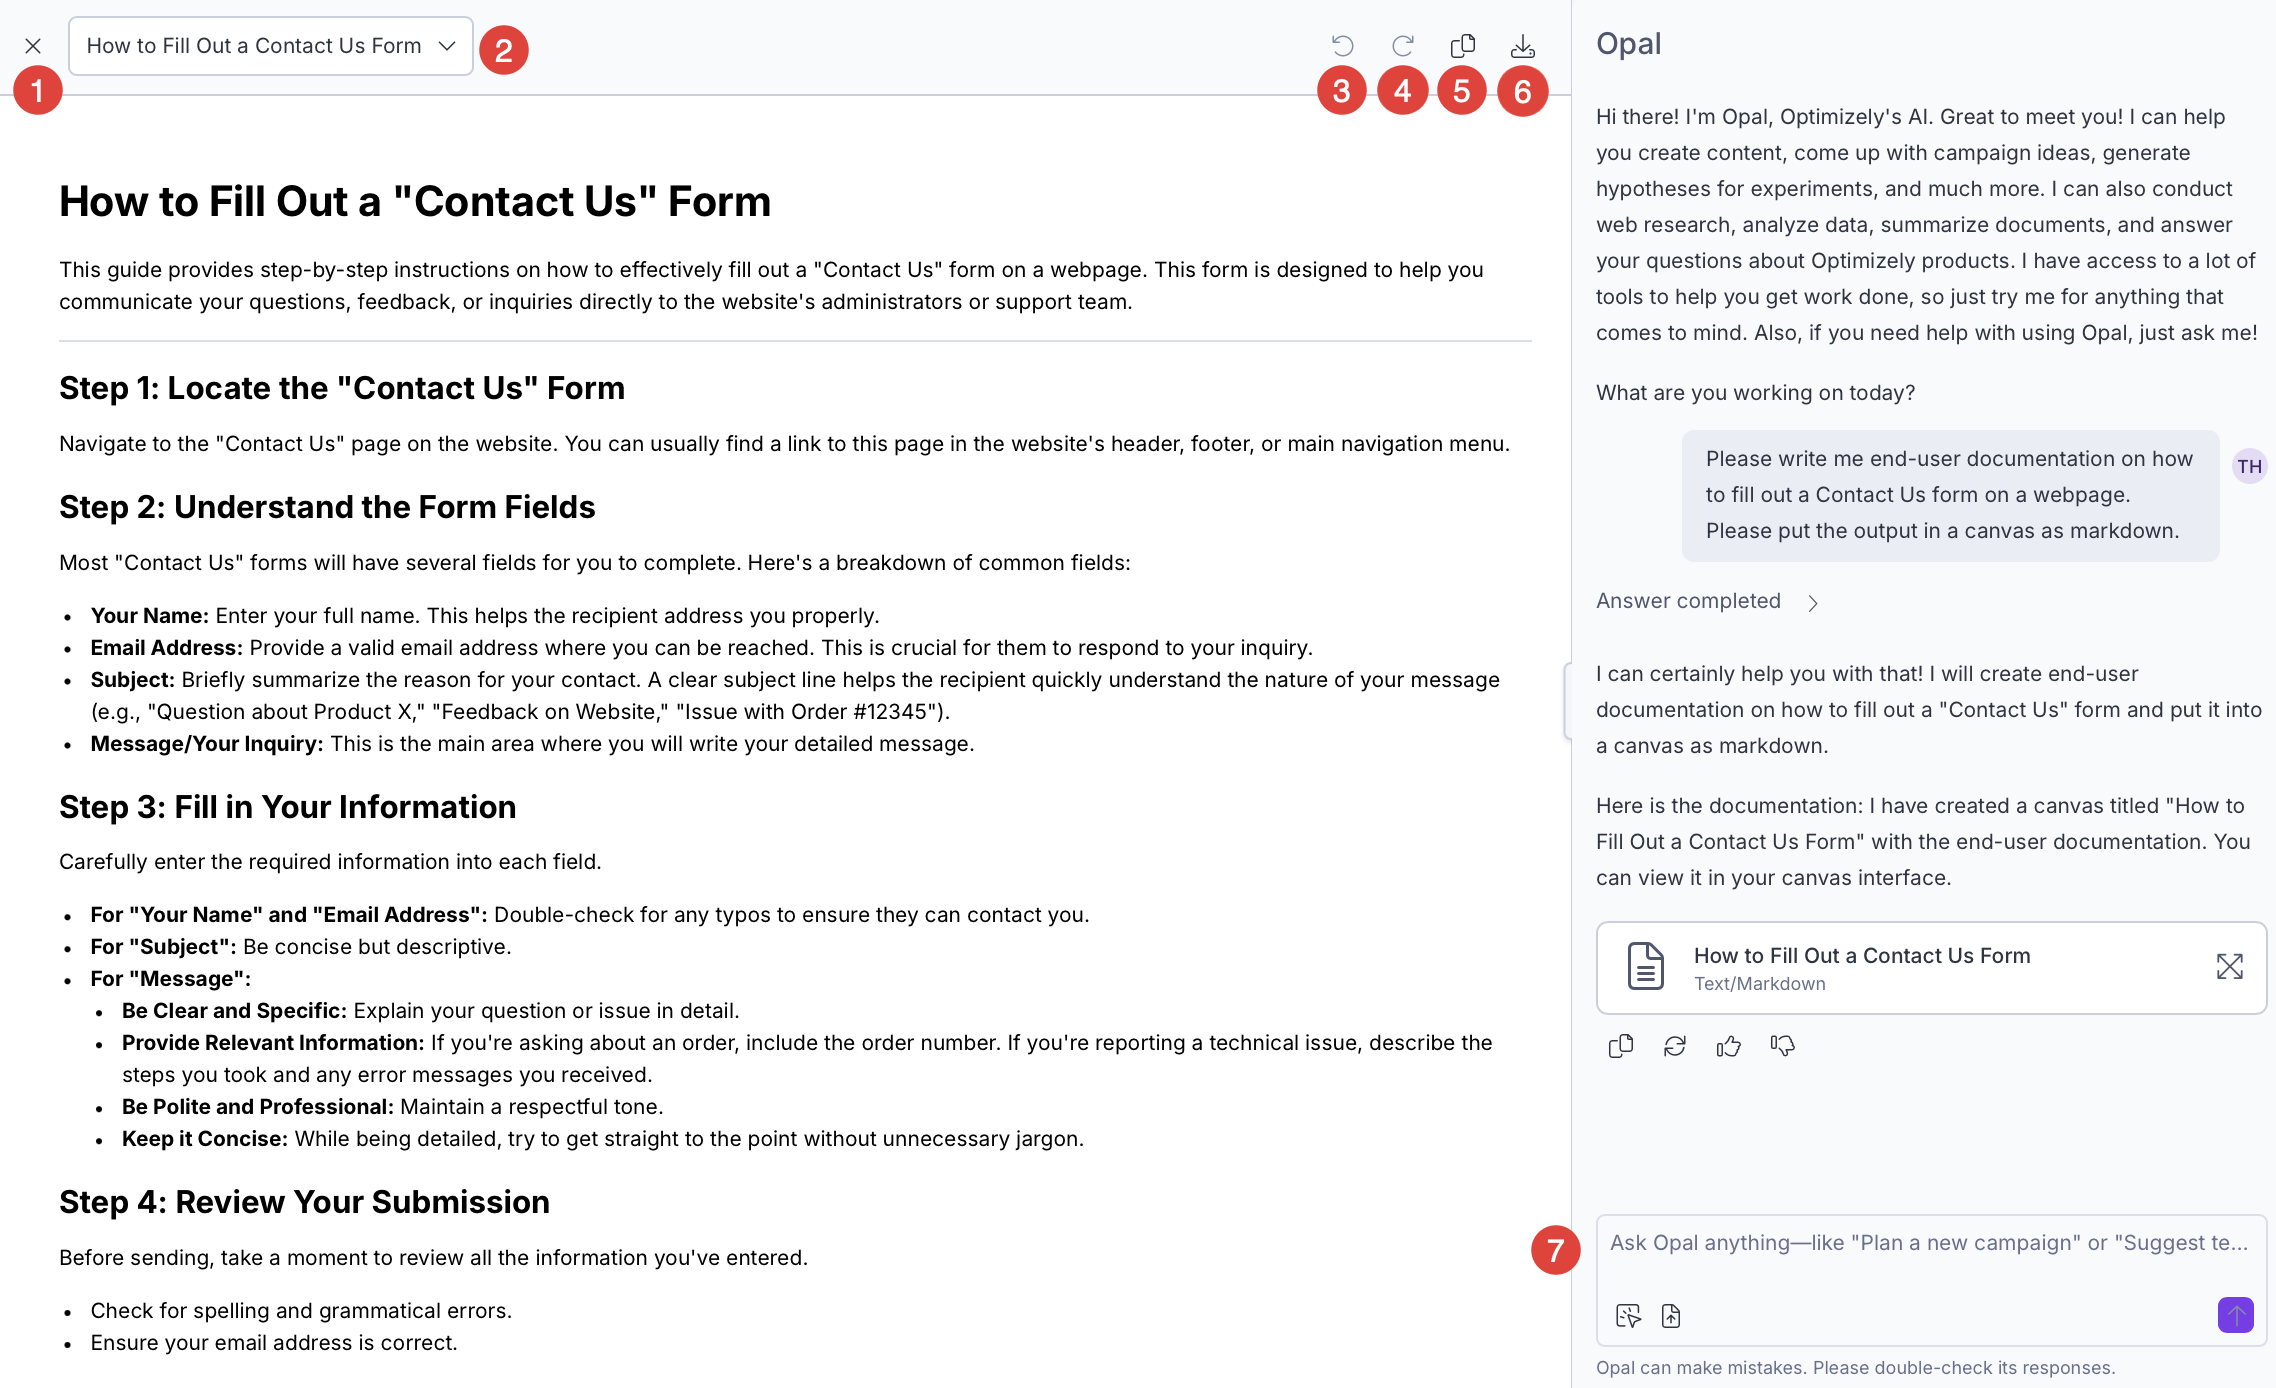2276x1388 pixels.
Task: Click the element selector icon in chat input
Action: (1628, 1316)
